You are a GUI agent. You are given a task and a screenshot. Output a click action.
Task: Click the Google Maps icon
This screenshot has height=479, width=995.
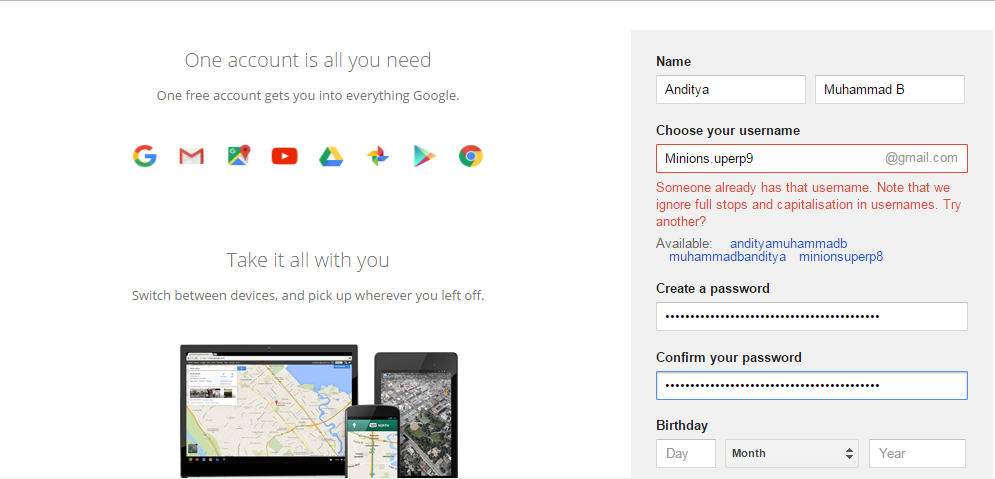[239, 155]
